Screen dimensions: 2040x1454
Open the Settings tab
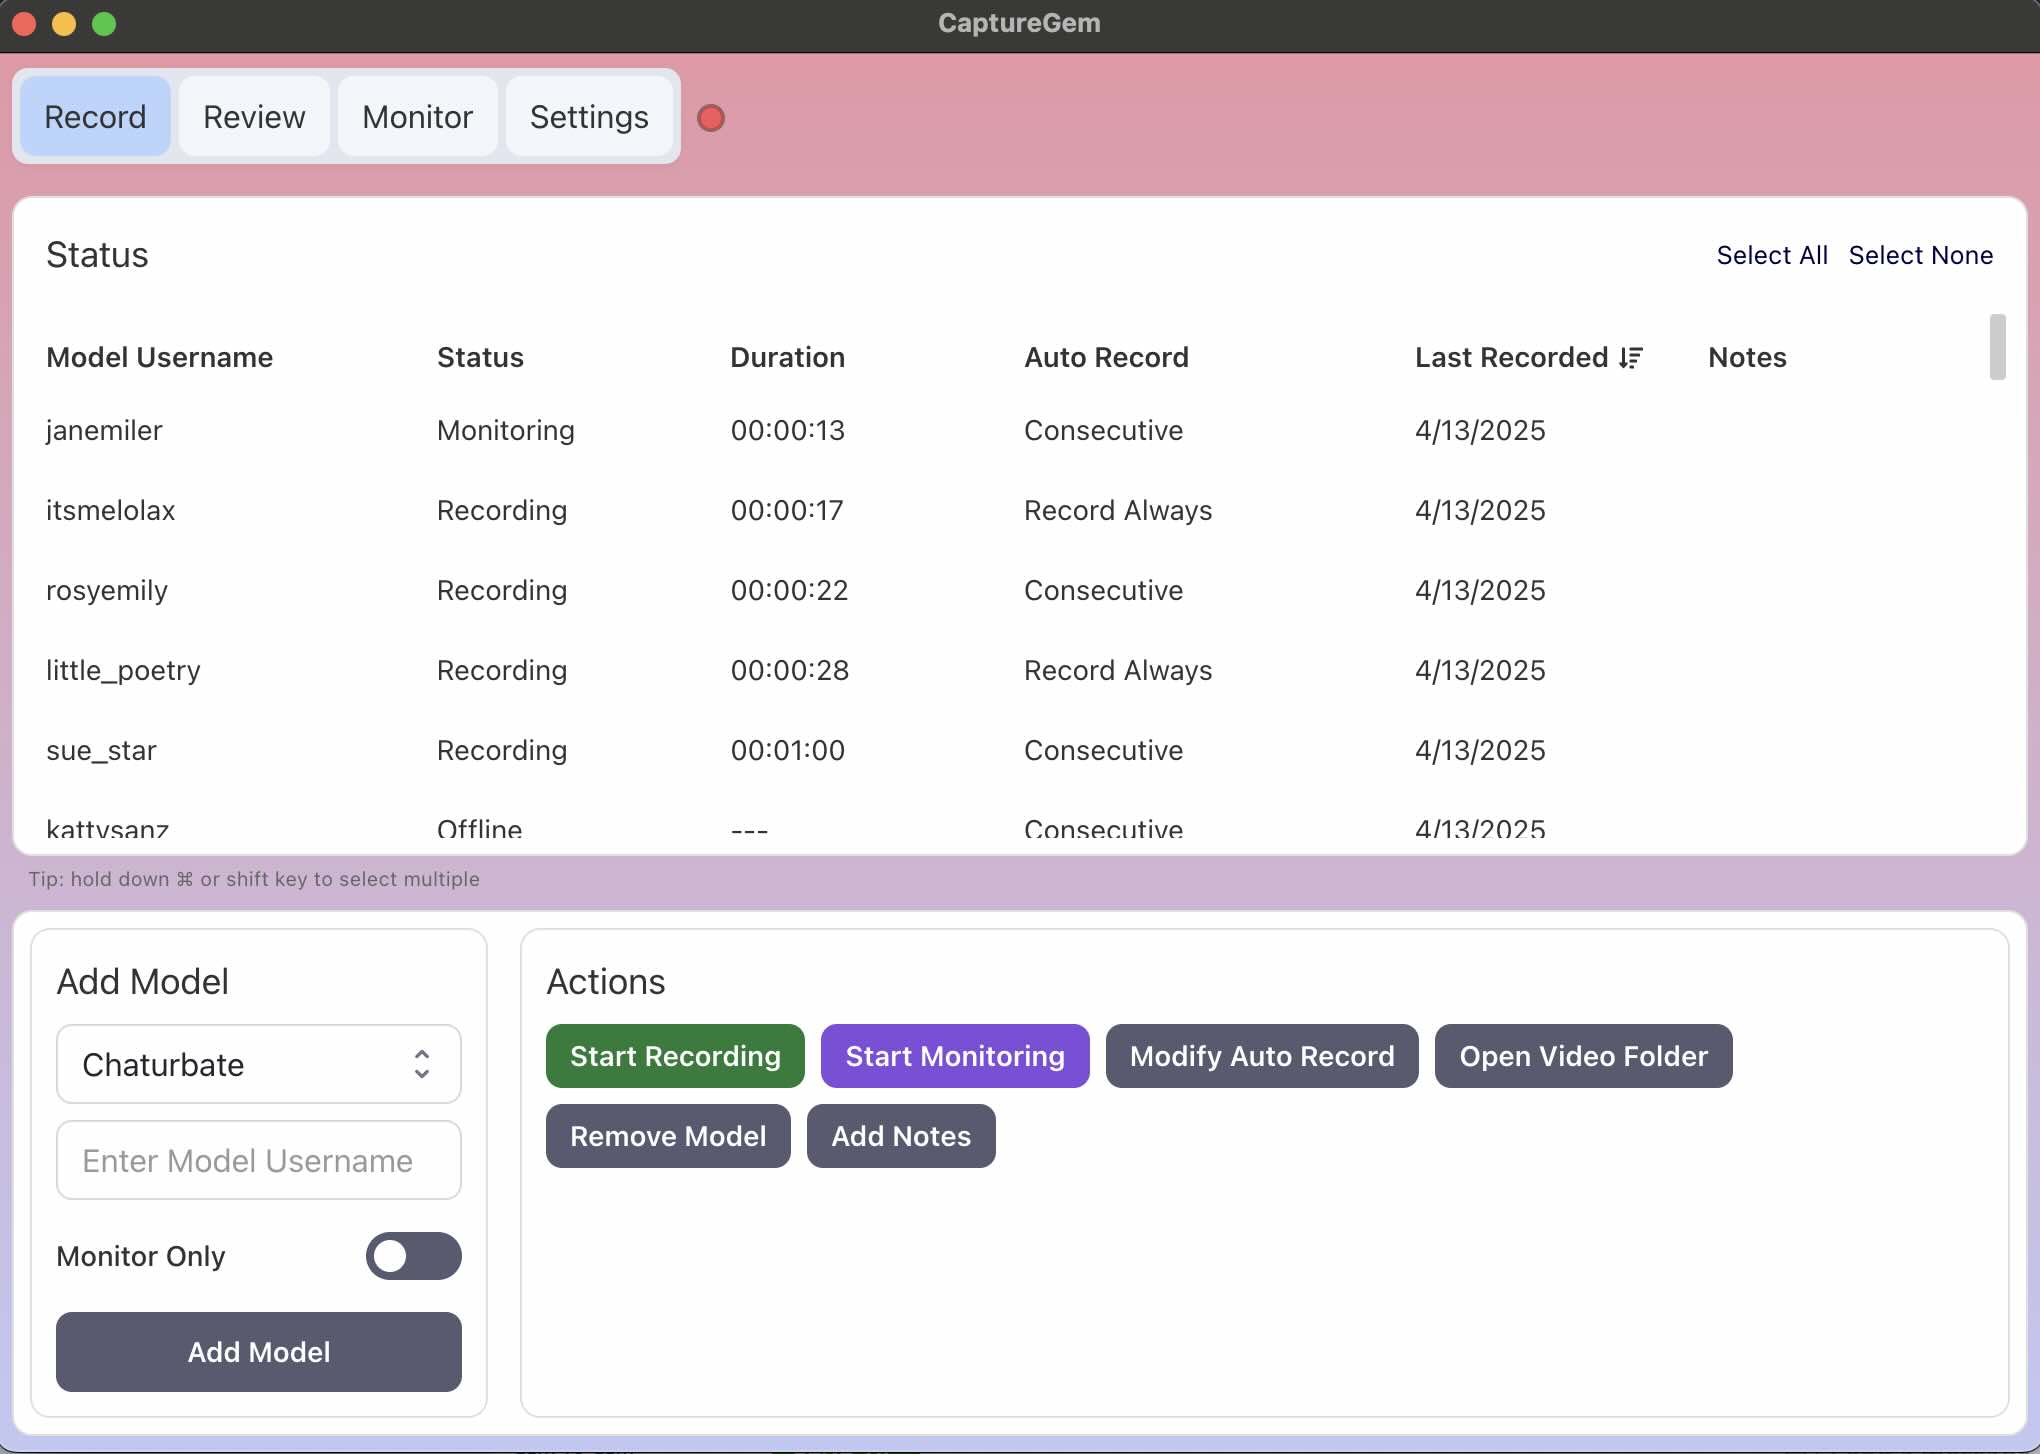589,116
